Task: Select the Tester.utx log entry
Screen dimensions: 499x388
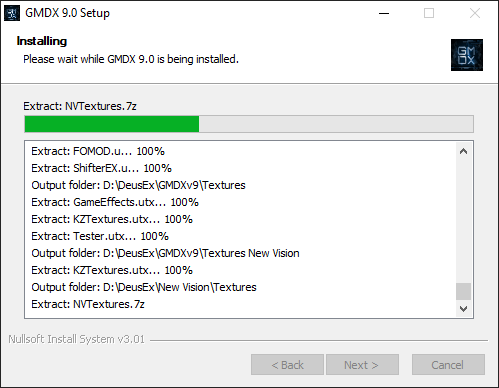Action: 100,236
